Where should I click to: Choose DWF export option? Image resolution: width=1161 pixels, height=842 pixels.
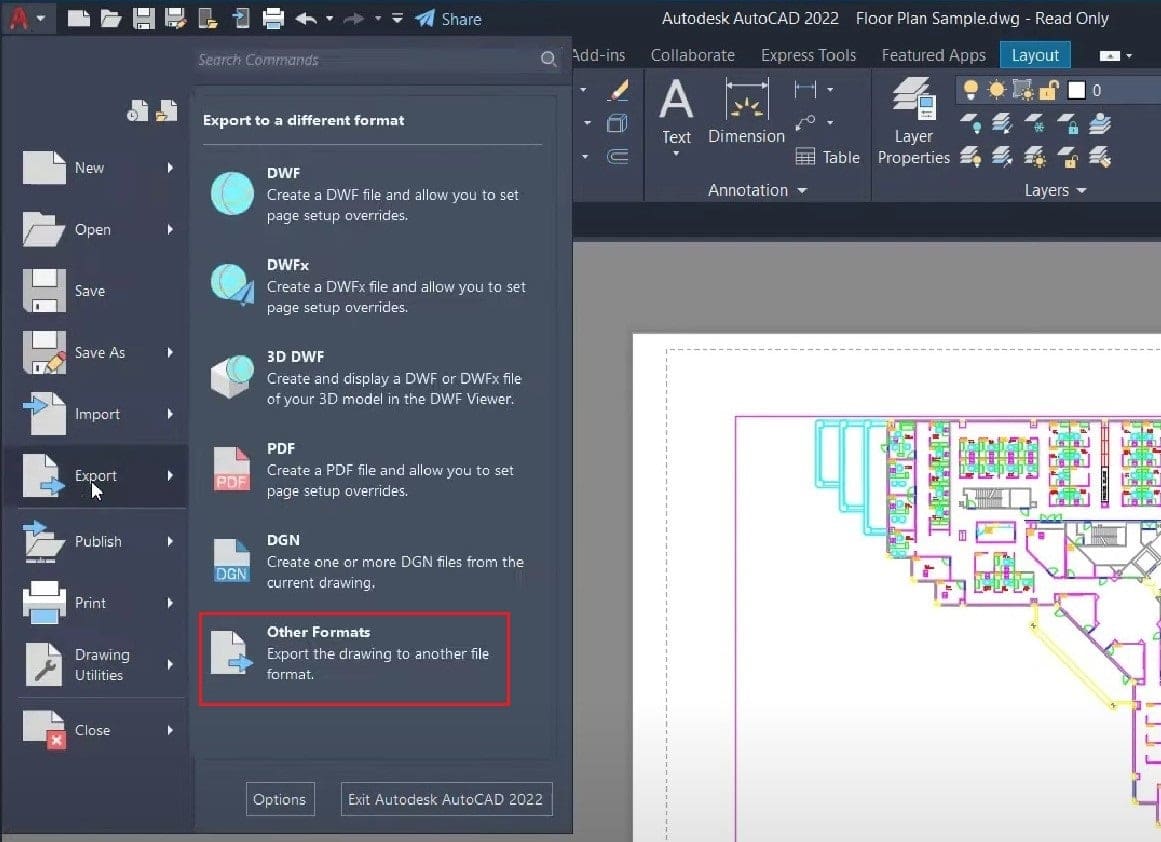click(370, 194)
